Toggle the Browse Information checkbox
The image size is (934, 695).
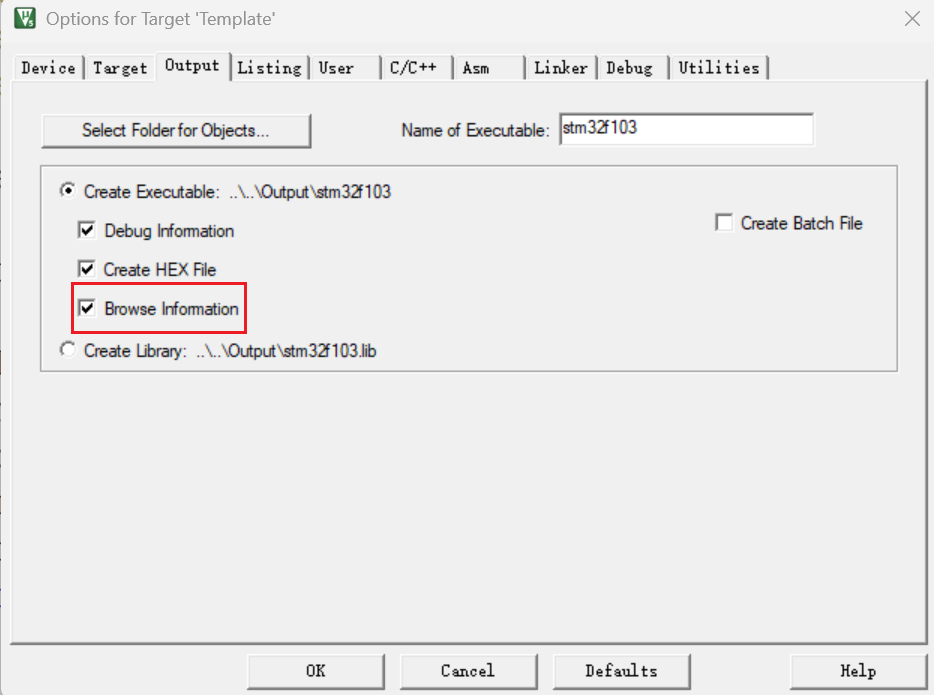(86, 308)
